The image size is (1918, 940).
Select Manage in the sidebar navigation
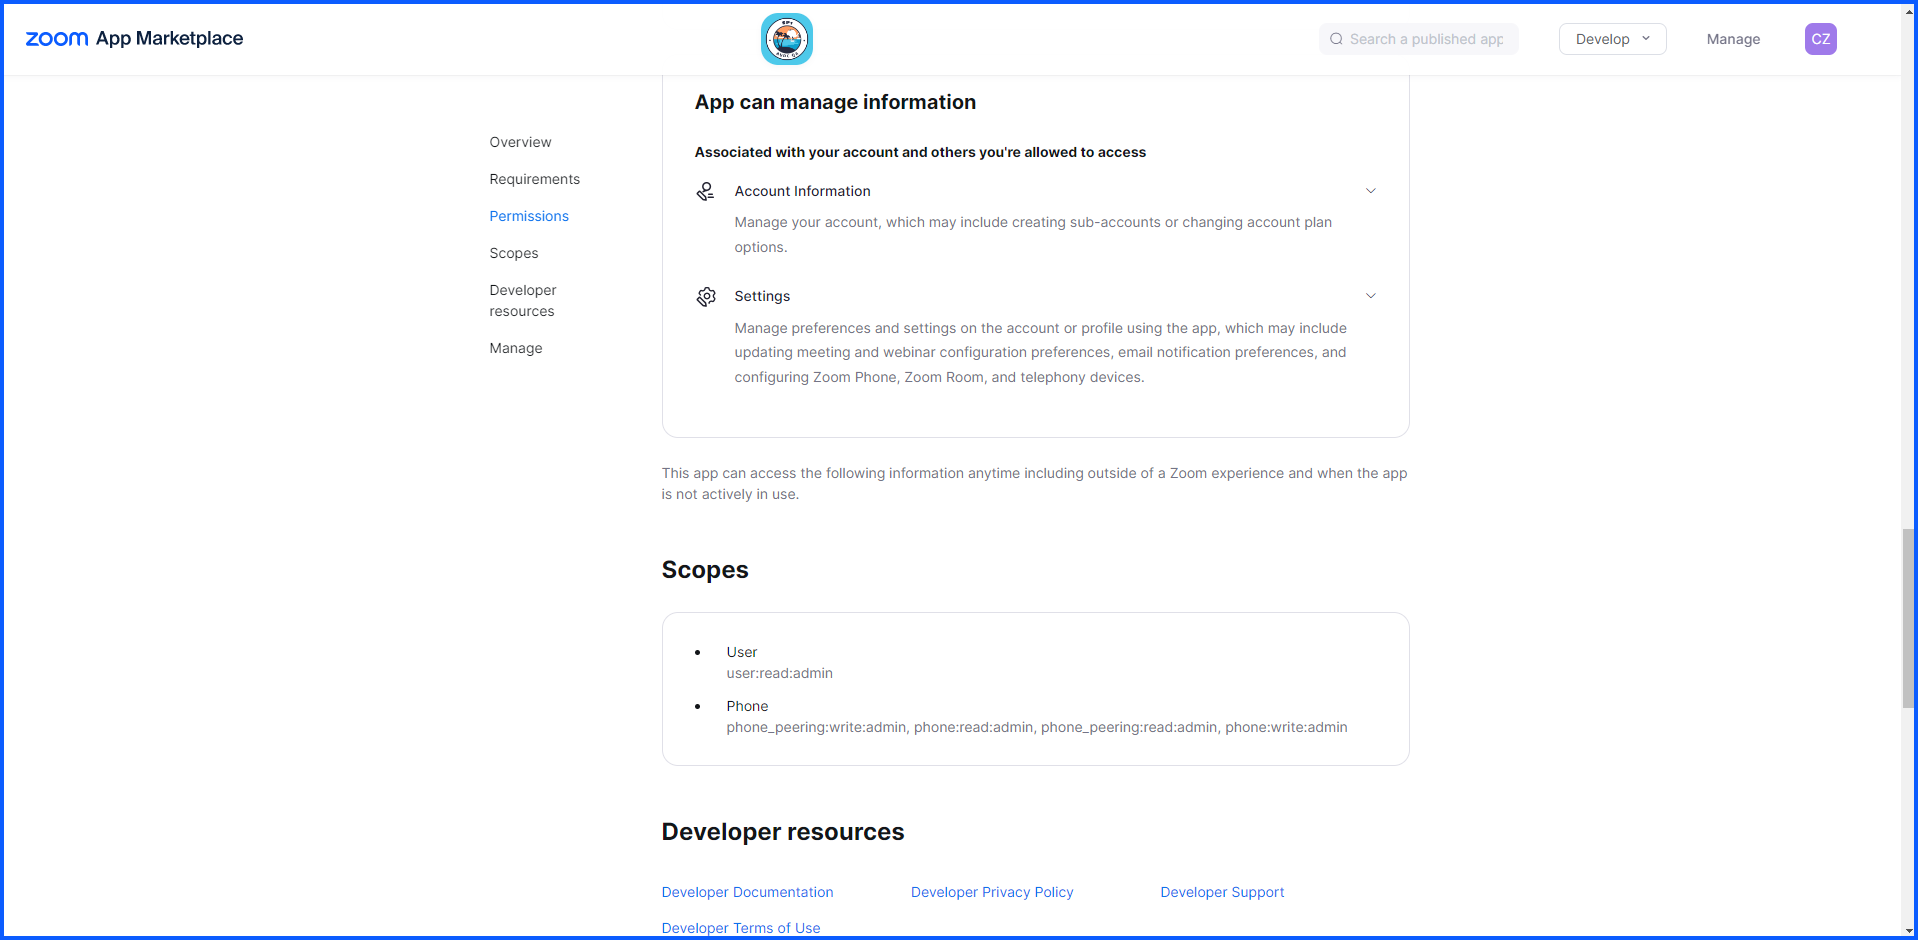tap(516, 348)
